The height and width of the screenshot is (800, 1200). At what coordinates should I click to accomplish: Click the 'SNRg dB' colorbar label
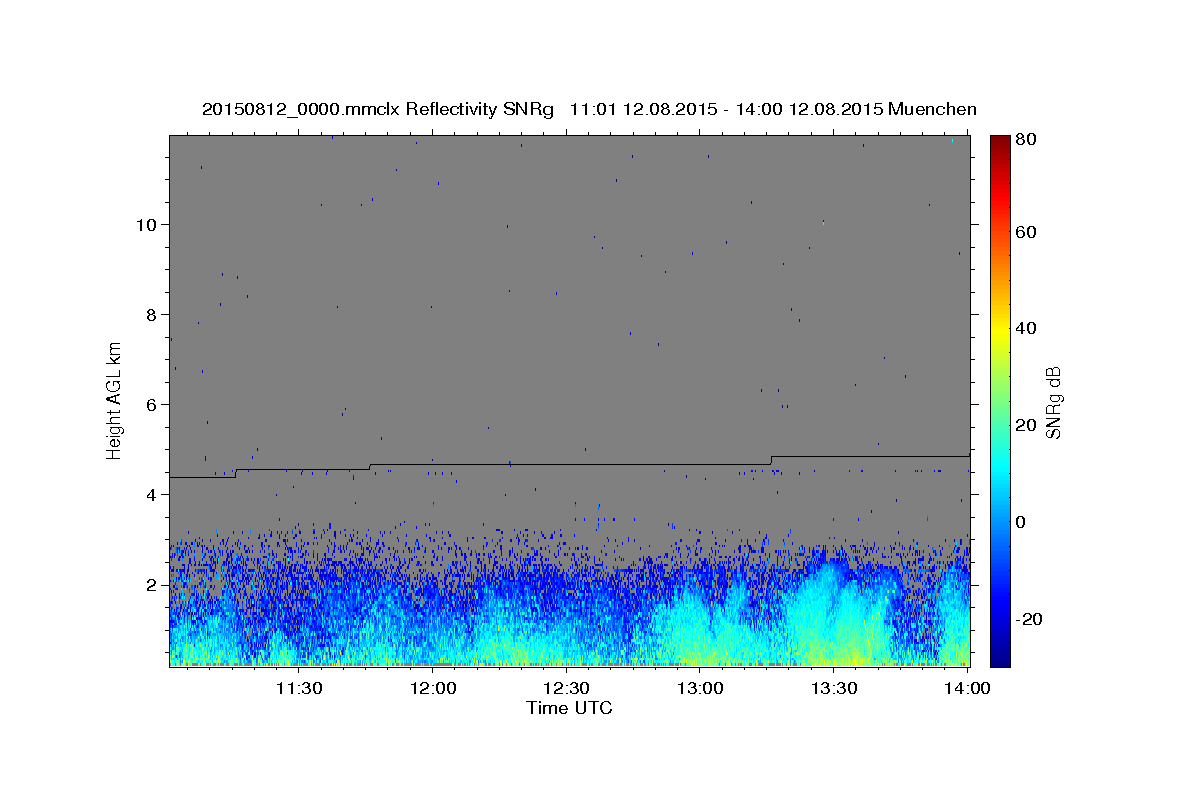click(1052, 402)
